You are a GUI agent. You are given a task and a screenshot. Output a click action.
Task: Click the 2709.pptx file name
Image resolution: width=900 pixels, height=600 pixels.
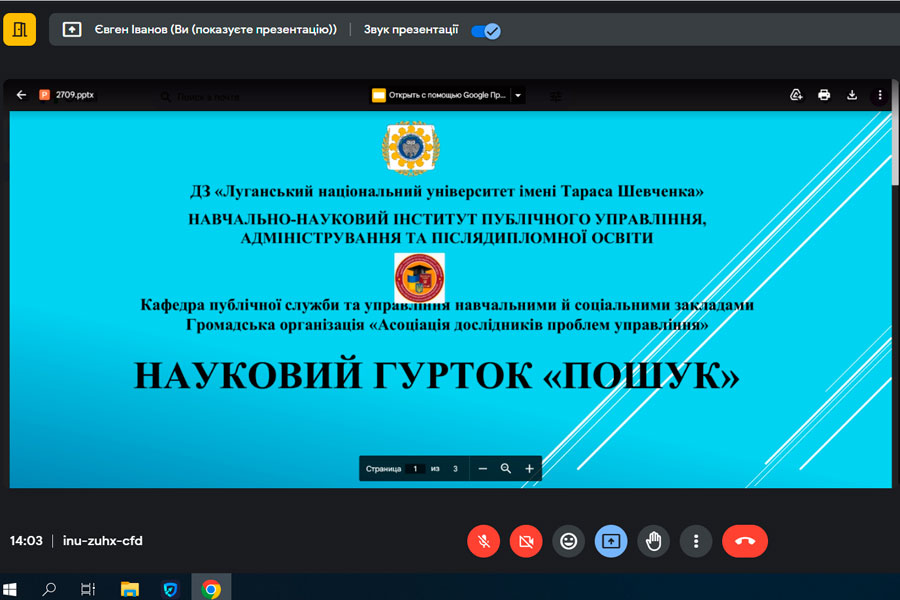(x=75, y=95)
